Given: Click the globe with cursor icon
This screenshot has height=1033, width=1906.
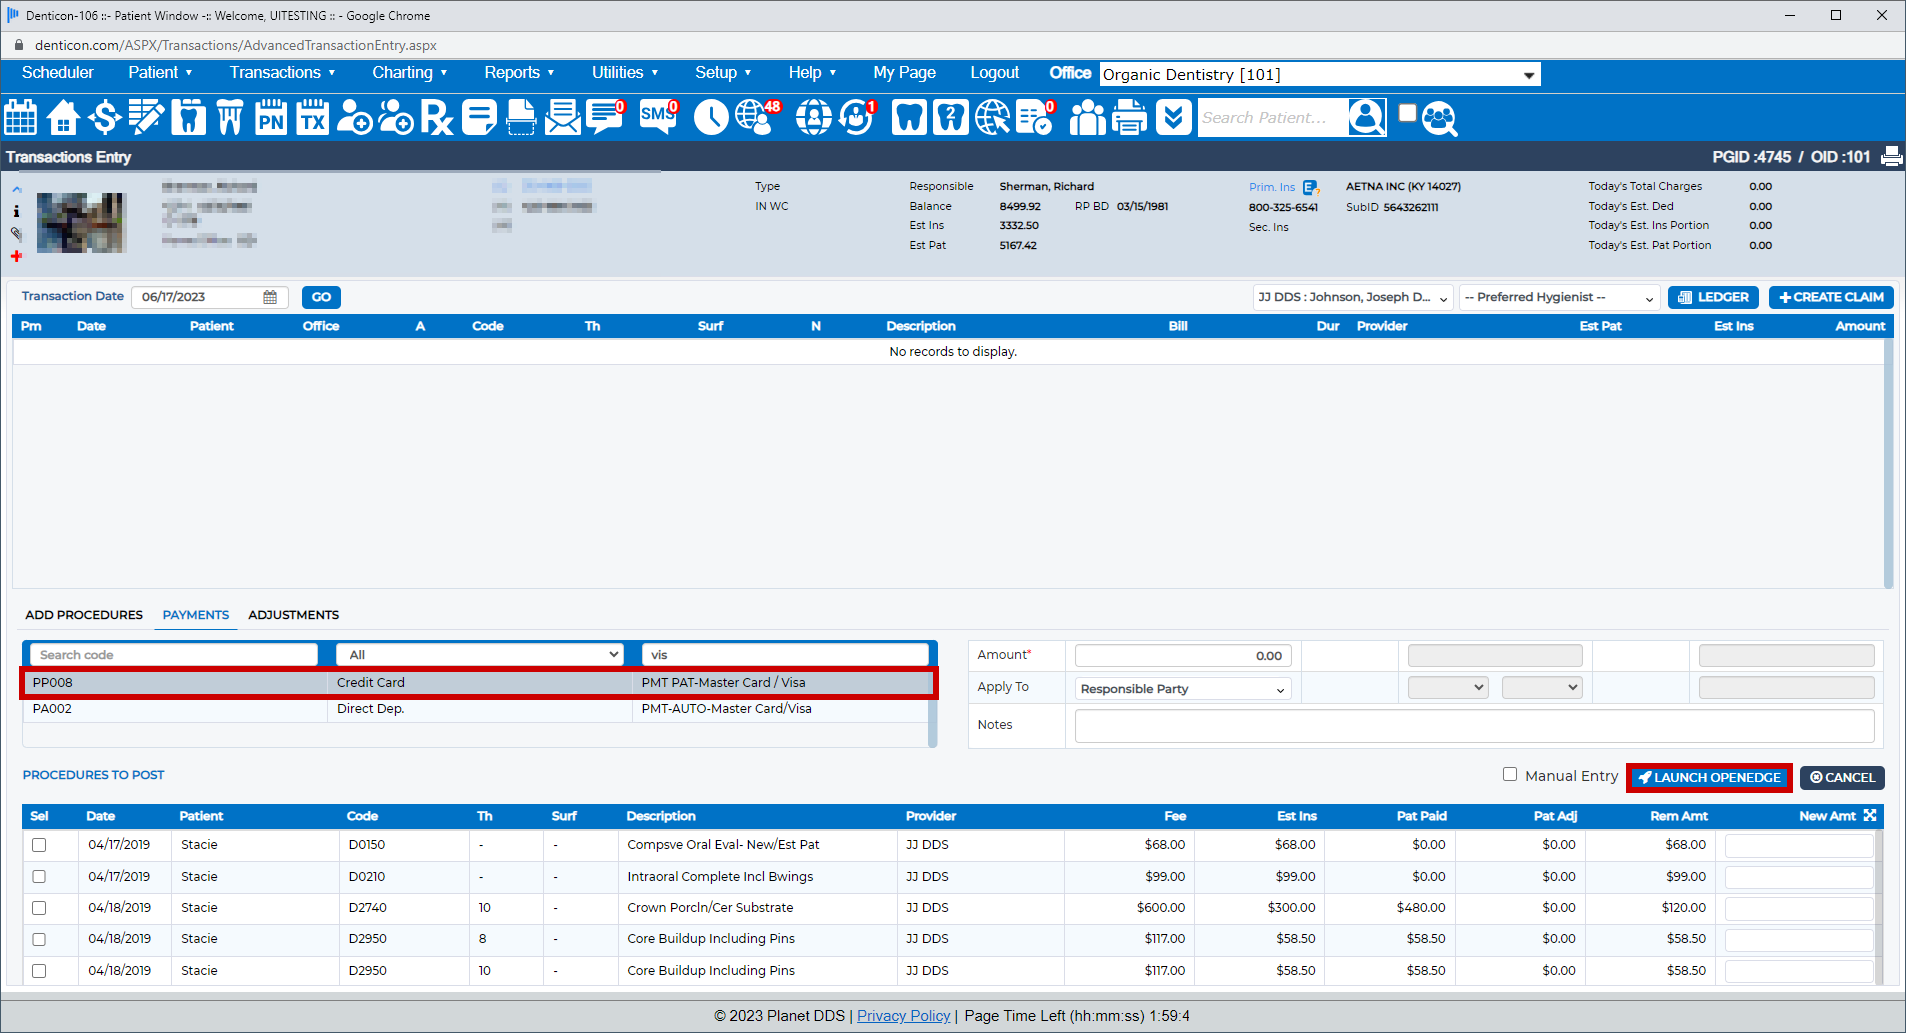Looking at the screenshot, I should pyautogui.click(x=992, y=117).
